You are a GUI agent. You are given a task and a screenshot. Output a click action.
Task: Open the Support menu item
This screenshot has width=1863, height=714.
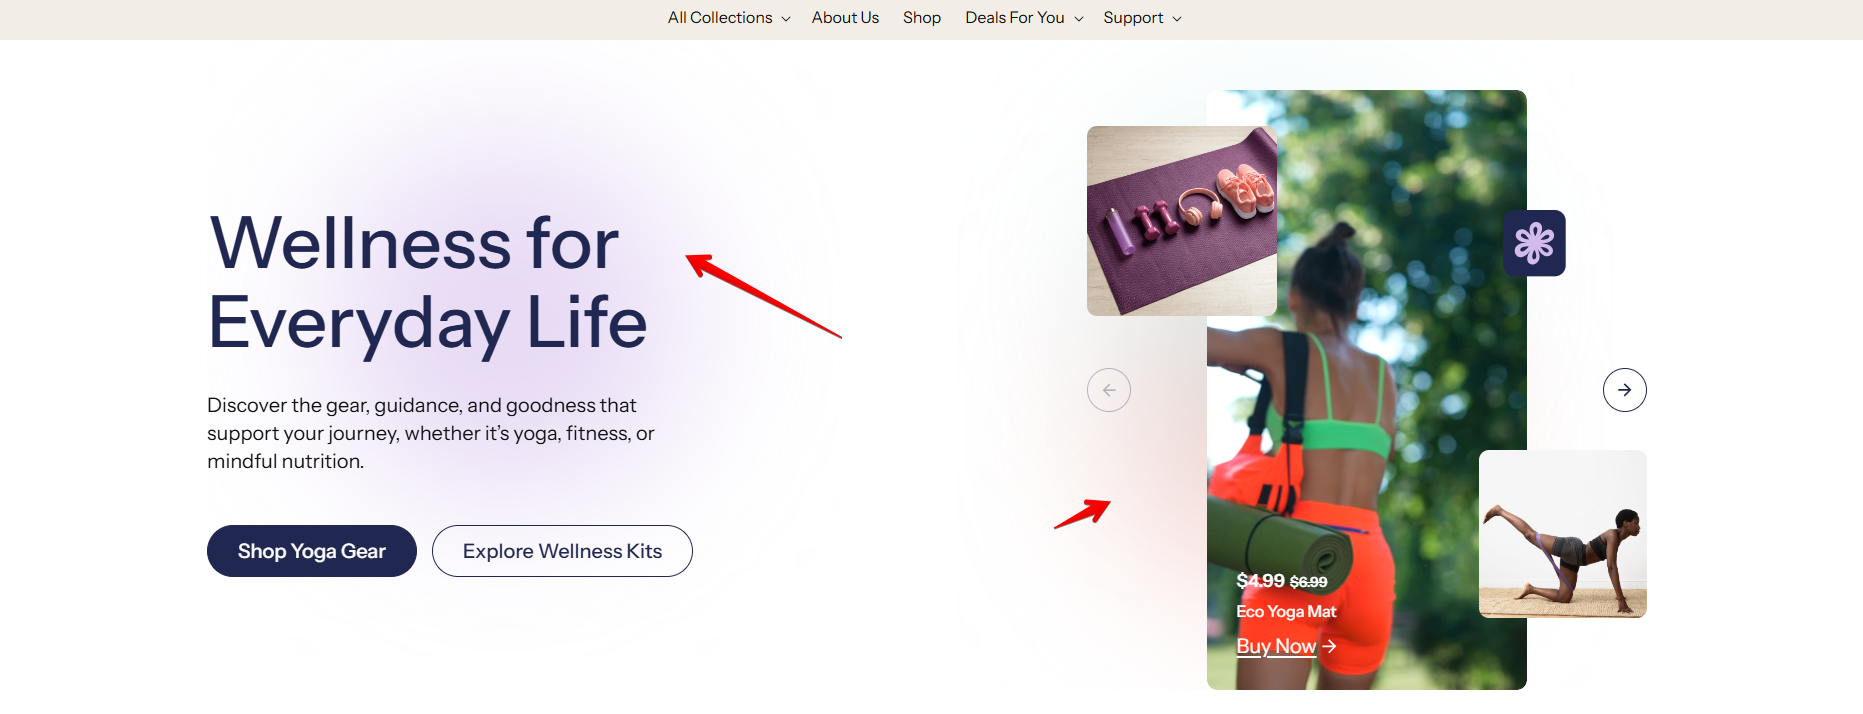1133,18
